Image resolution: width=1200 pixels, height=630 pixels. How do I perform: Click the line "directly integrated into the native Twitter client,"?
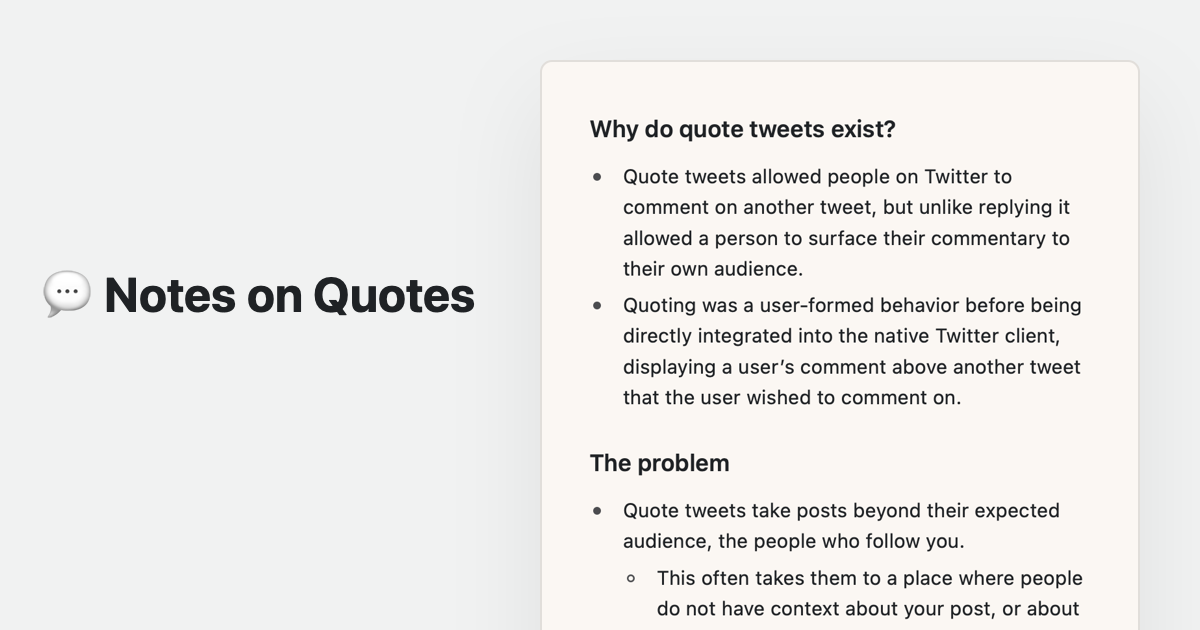pos(840,336)
